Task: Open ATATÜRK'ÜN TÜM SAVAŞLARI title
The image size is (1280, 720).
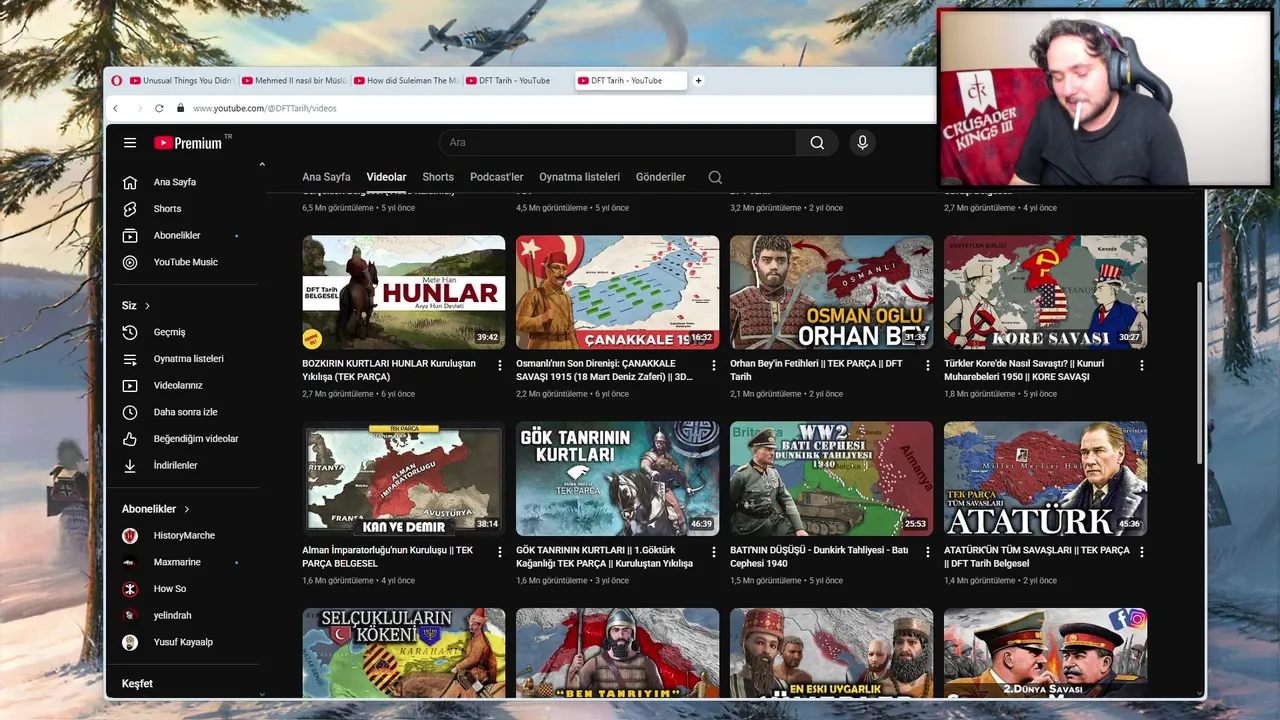Action: pos(1036,556)
